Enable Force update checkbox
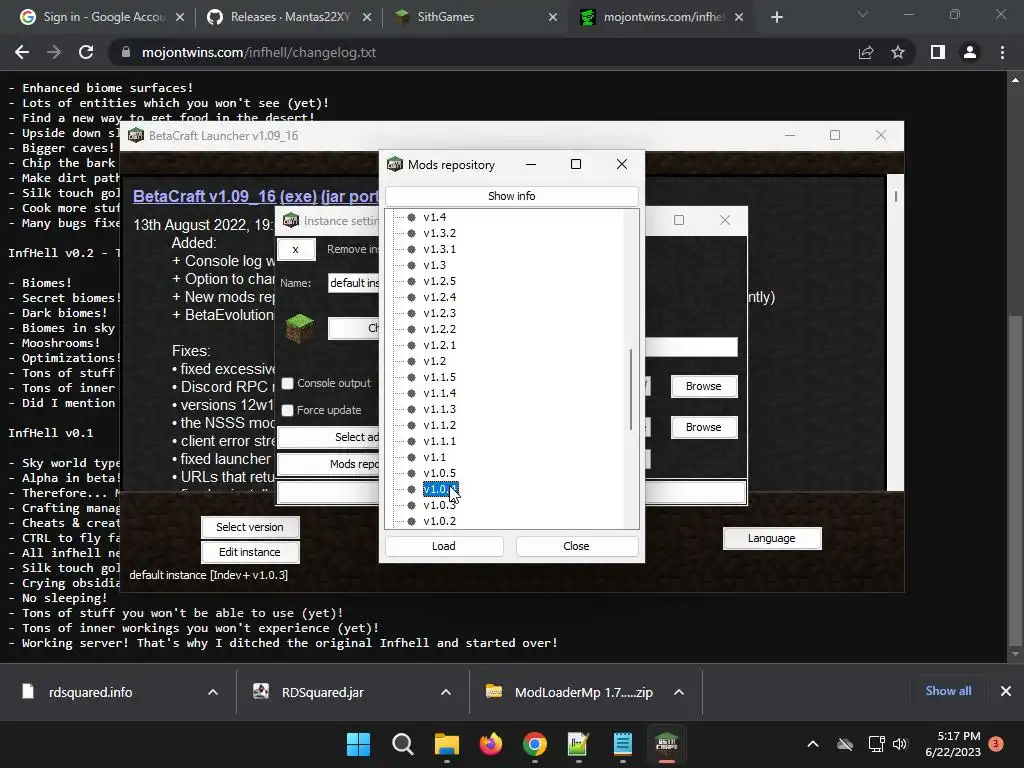Screen dimensions: 1024x768 click(287, 410)
